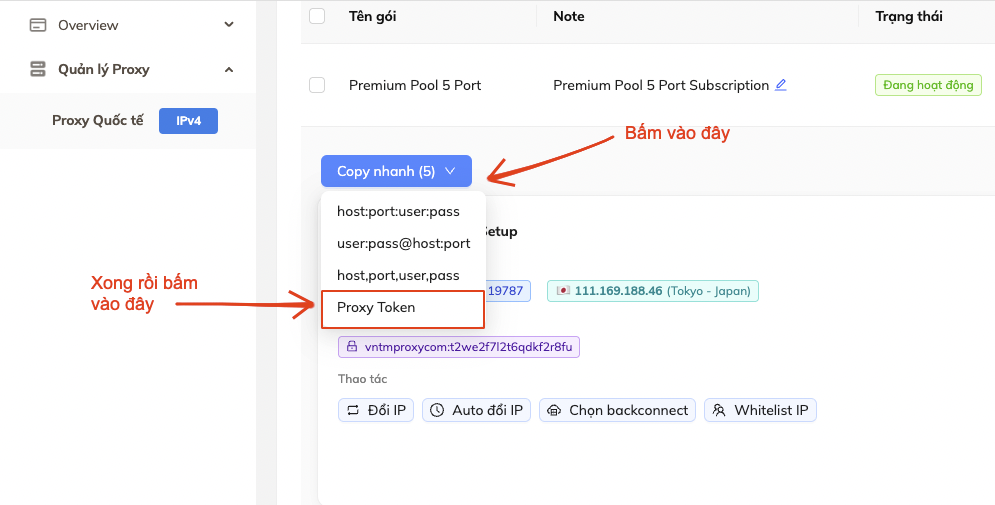
Task: Click the Đổi IP swap icon
Action: coord(353,410)
